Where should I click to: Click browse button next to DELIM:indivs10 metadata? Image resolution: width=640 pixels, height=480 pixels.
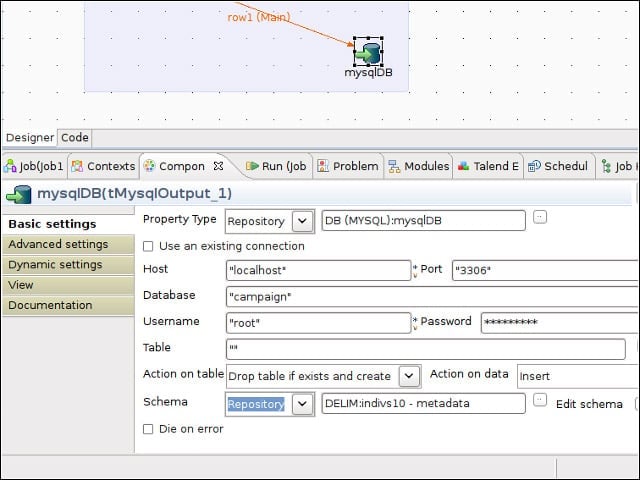point(540,400)
